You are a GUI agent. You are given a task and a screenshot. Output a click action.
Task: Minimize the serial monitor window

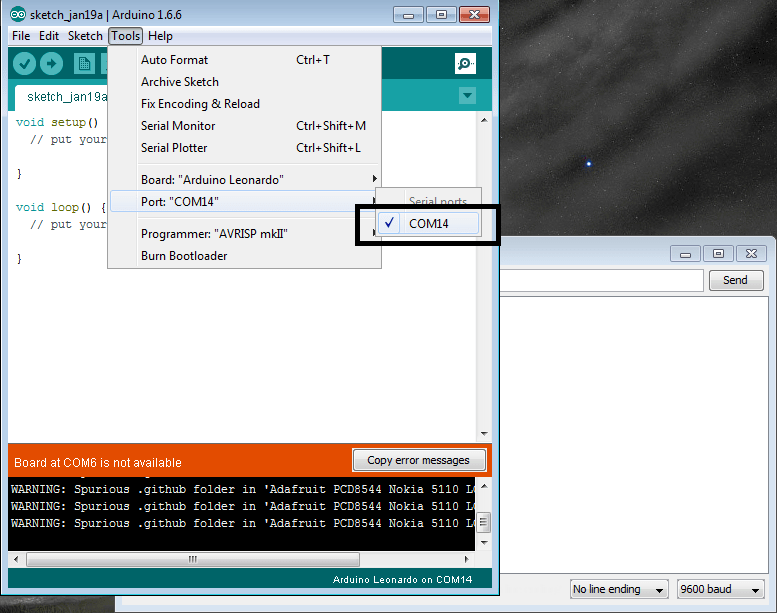click(x=685, y=254)
